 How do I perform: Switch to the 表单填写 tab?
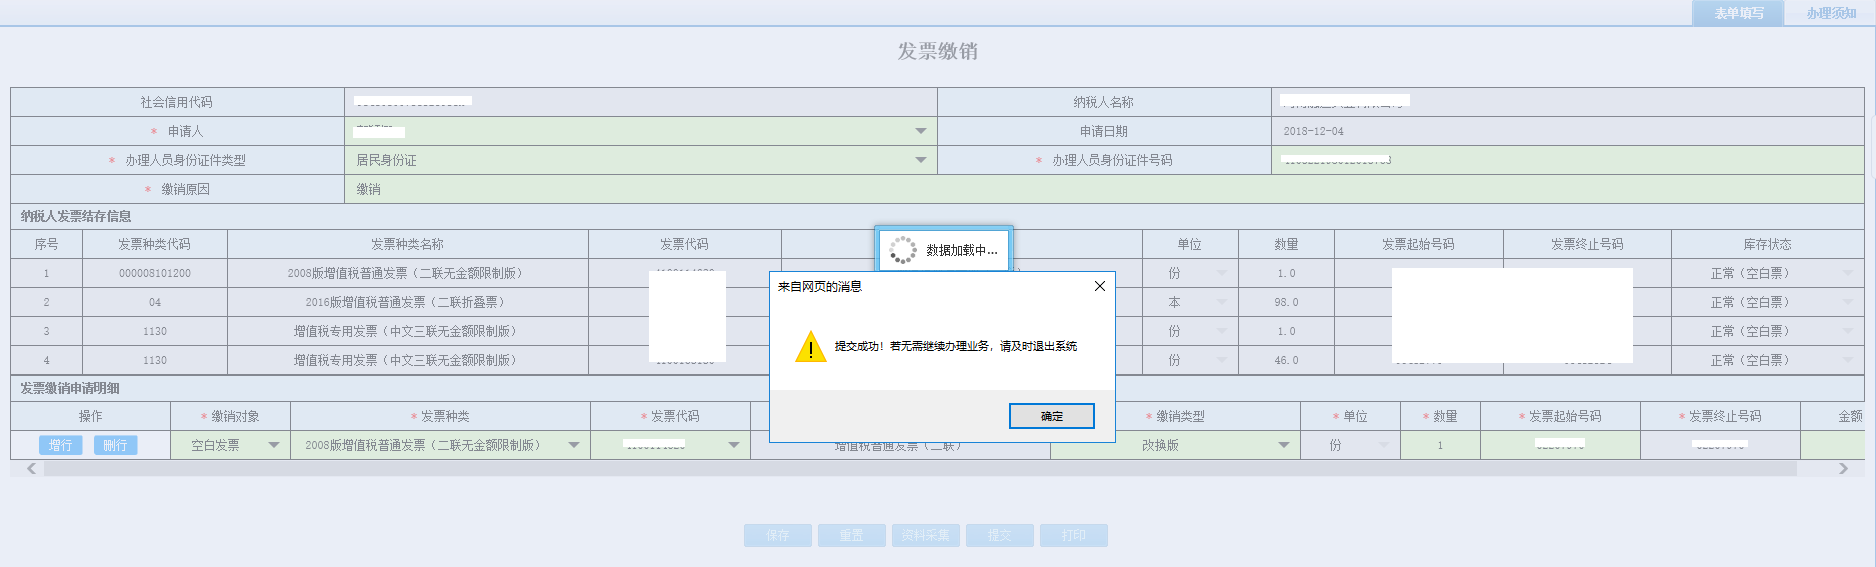[x=1738, y=13]
